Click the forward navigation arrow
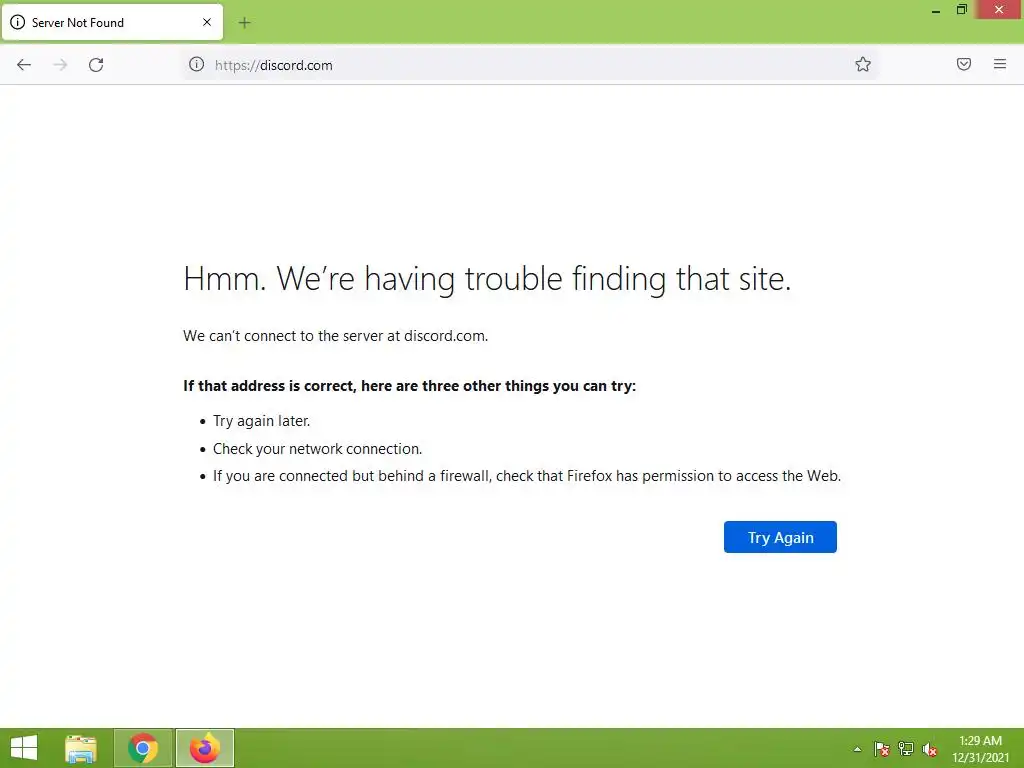Screen dimensions: 1024x768 click(x=60, y=65)
